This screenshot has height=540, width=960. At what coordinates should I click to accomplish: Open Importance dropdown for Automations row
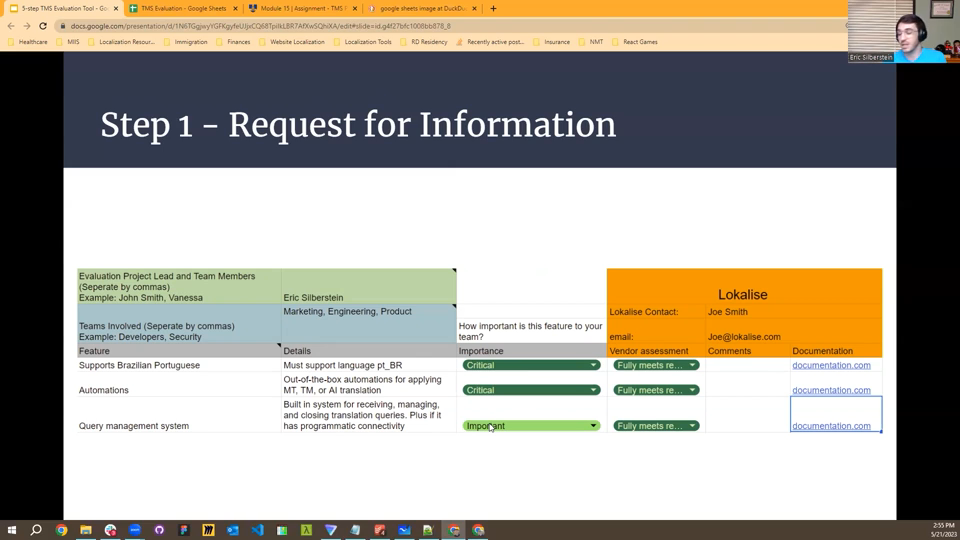(x=531, y=390)
